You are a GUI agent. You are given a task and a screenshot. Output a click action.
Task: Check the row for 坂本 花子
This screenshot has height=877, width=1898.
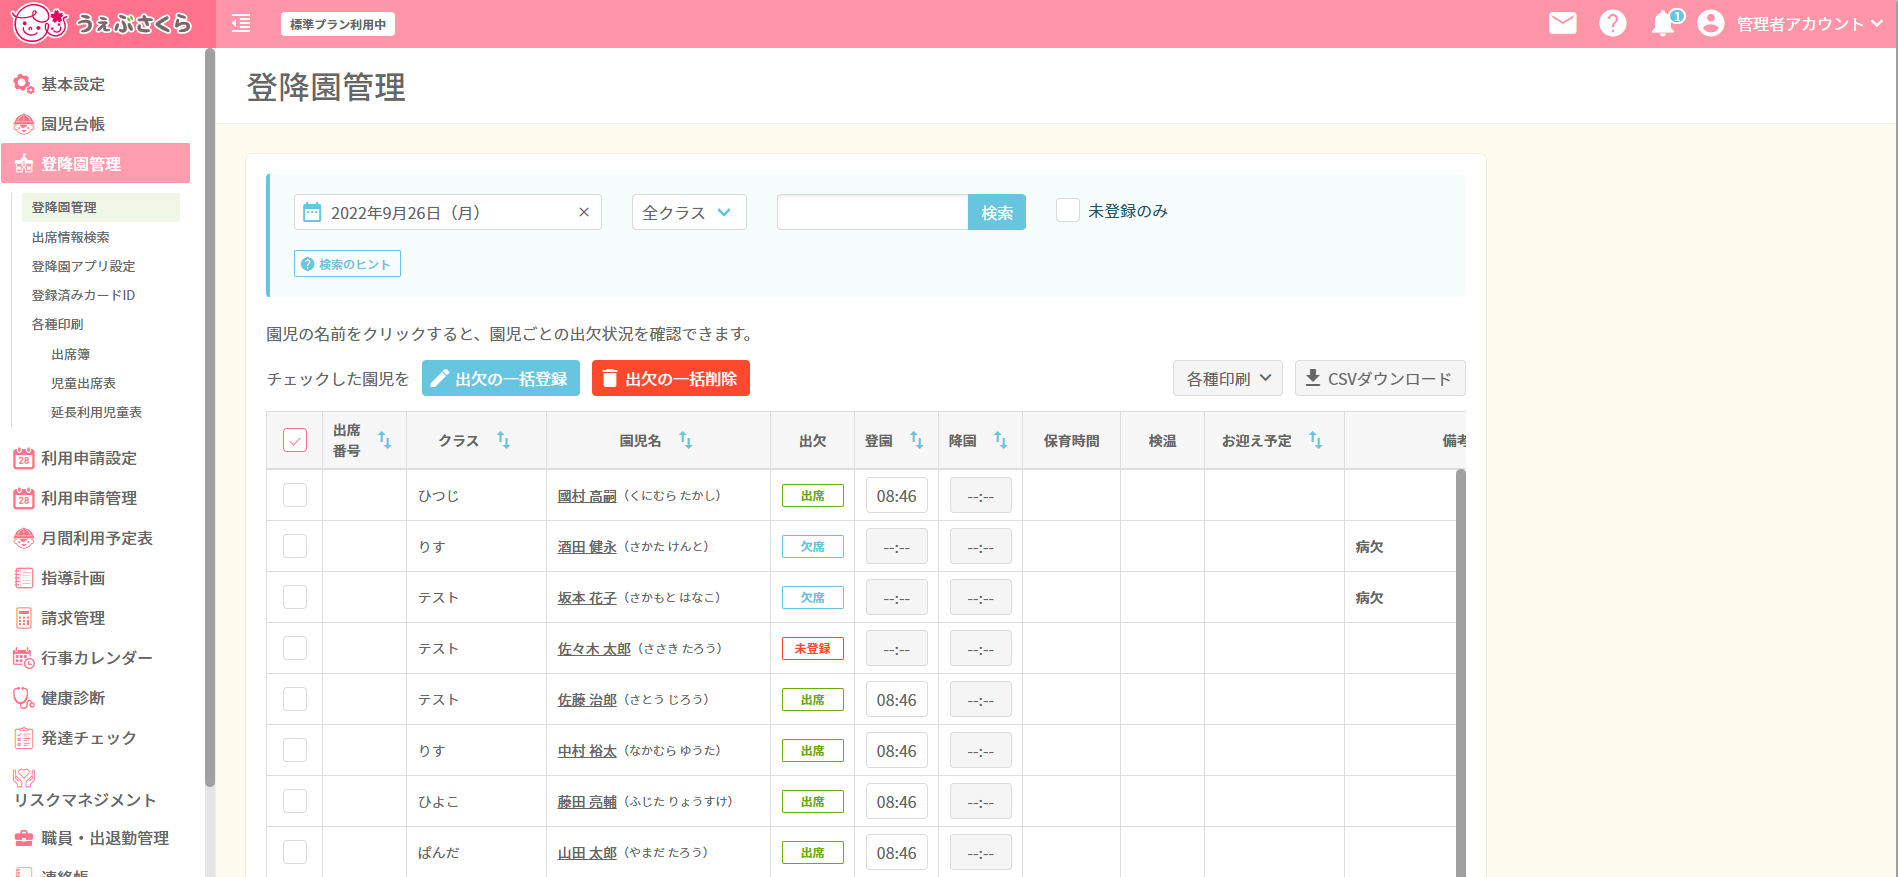pos(295,597)
